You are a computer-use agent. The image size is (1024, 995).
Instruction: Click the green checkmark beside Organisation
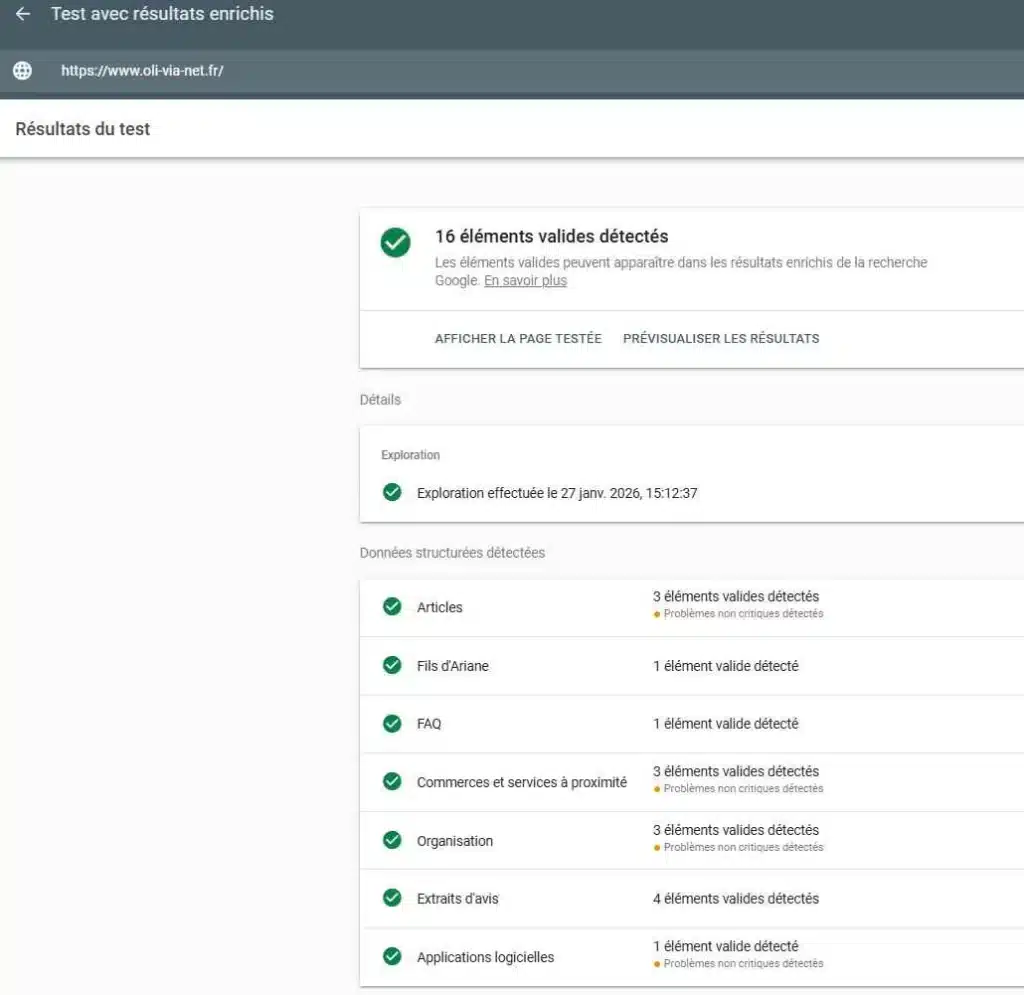click(x=391, y=840)
